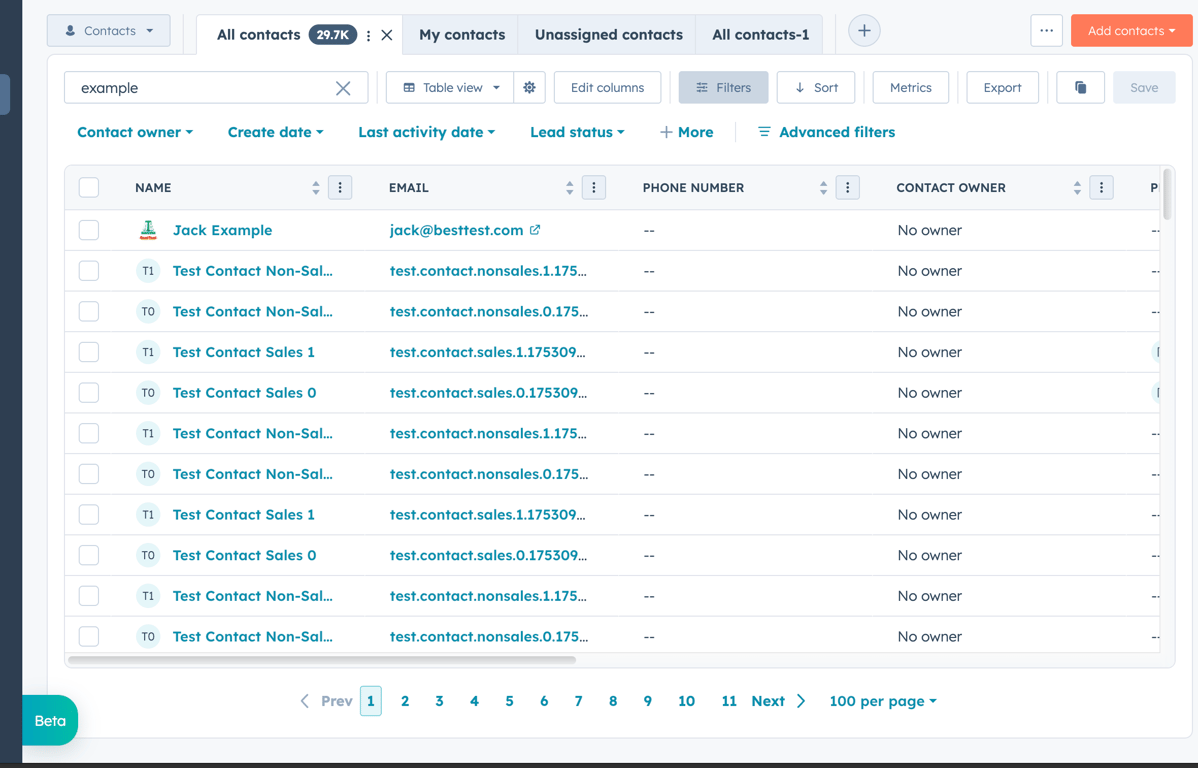The image size is (1198, 768).
Task: Go to page 2
Action: [405, 701]
